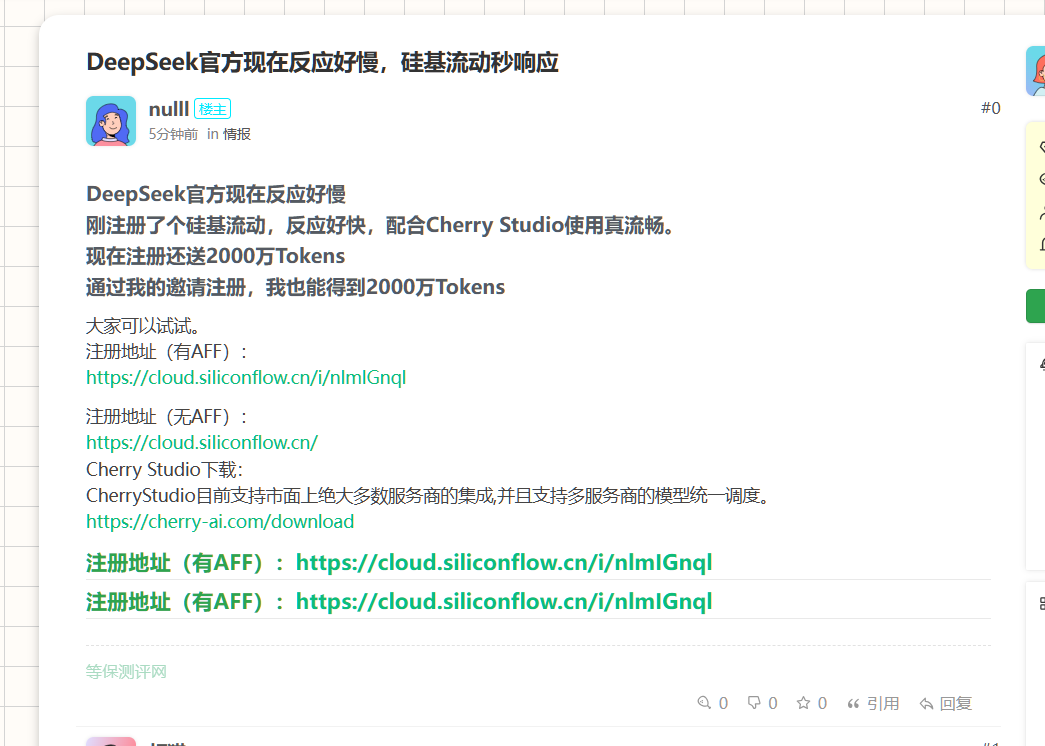The height and width of the screenshot is (746, 1045).
Task: Click the text Cherry Studio下载:
Action: pos(165,469)
